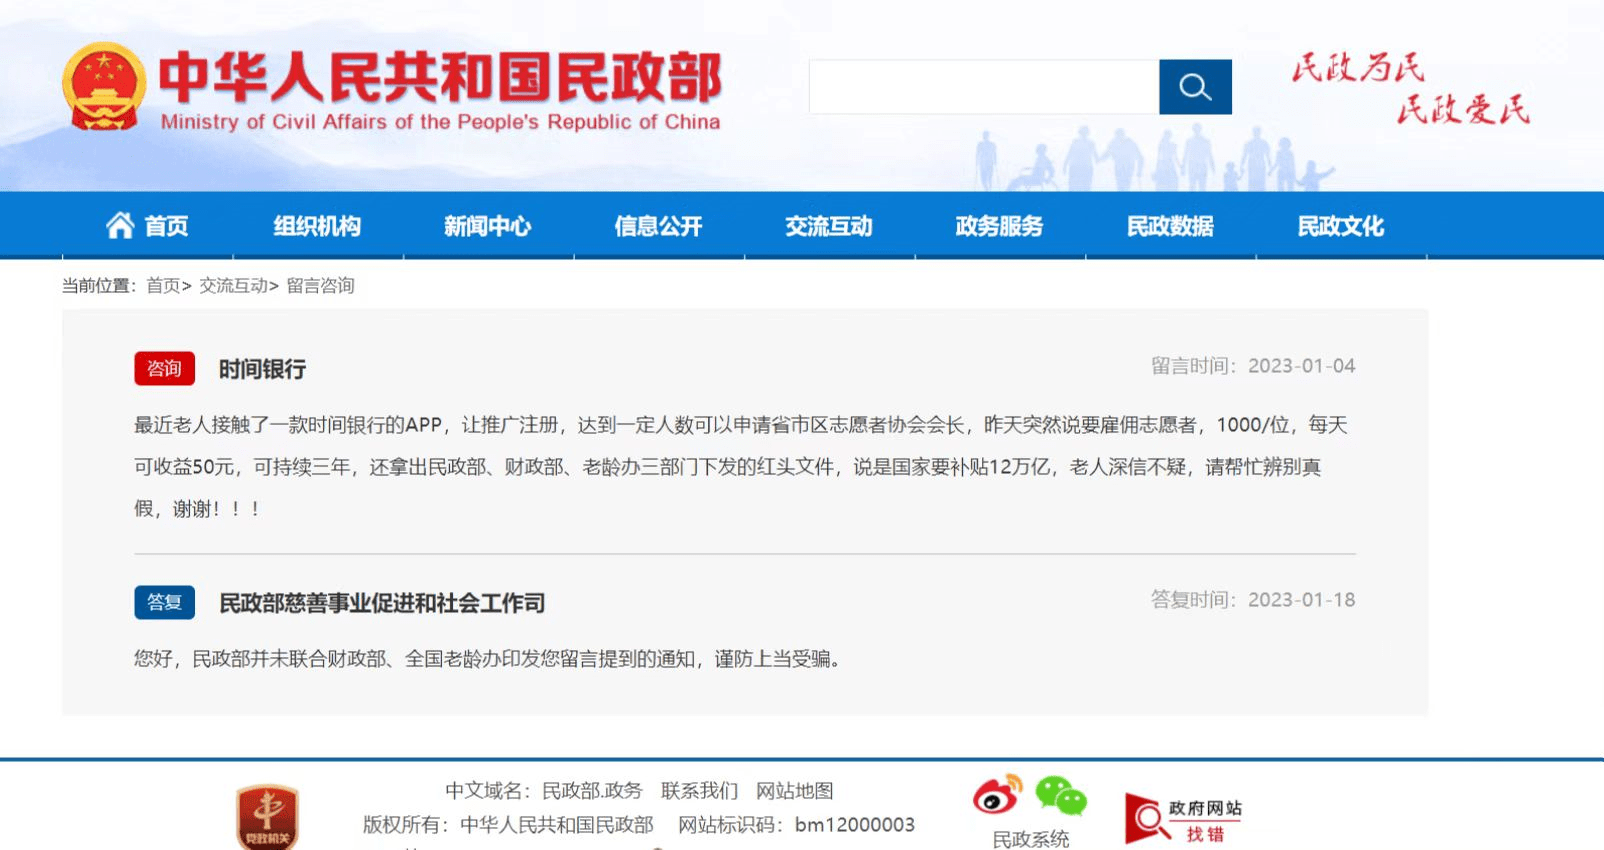Select 信息公开 in the navigation bar

click(x=658, y=226)
